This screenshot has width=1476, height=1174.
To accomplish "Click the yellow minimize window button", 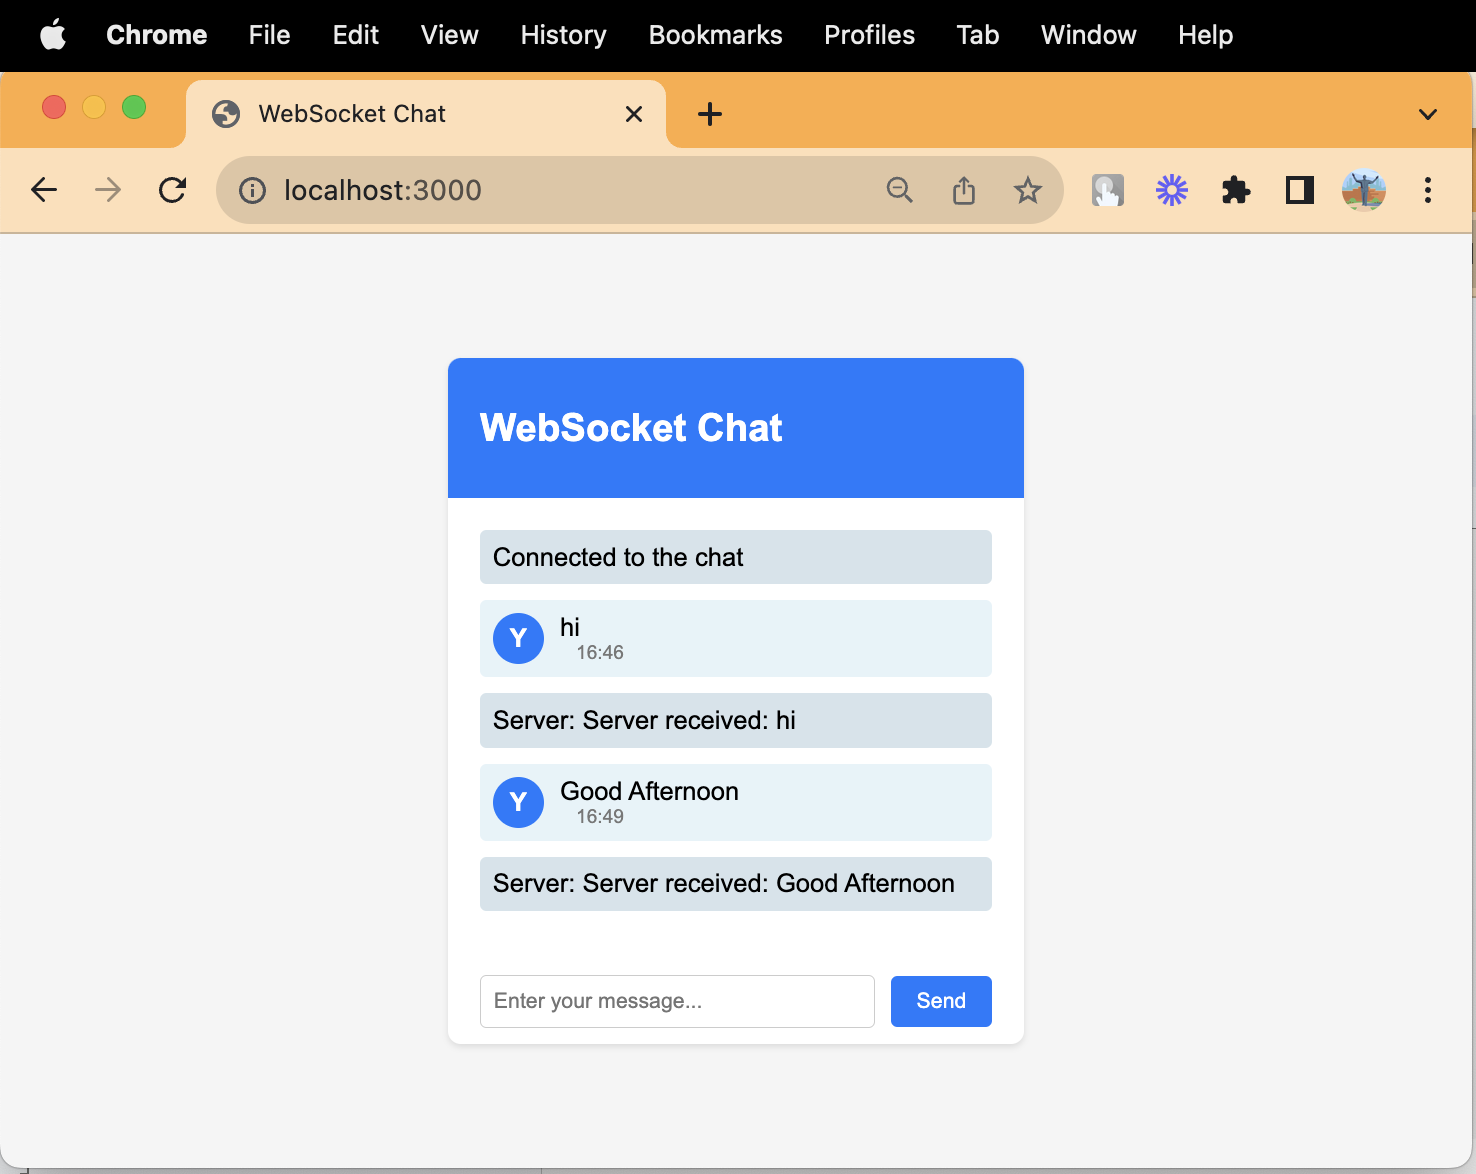I will pyautogui.click(x=94, y=107).
